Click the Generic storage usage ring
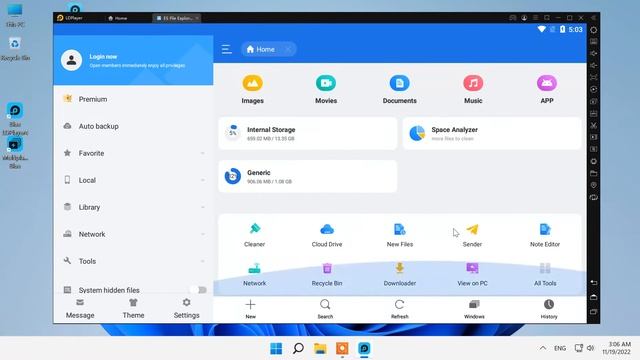The image size is (640, 360). [x=233, y=176]
